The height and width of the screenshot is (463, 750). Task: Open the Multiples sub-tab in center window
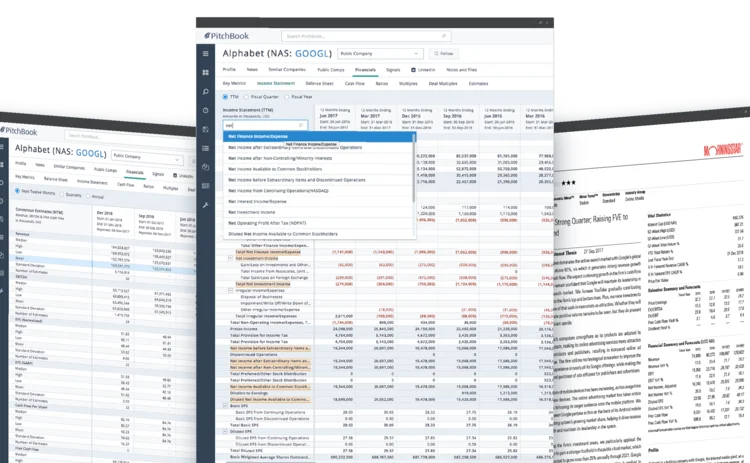pos(408,83)
